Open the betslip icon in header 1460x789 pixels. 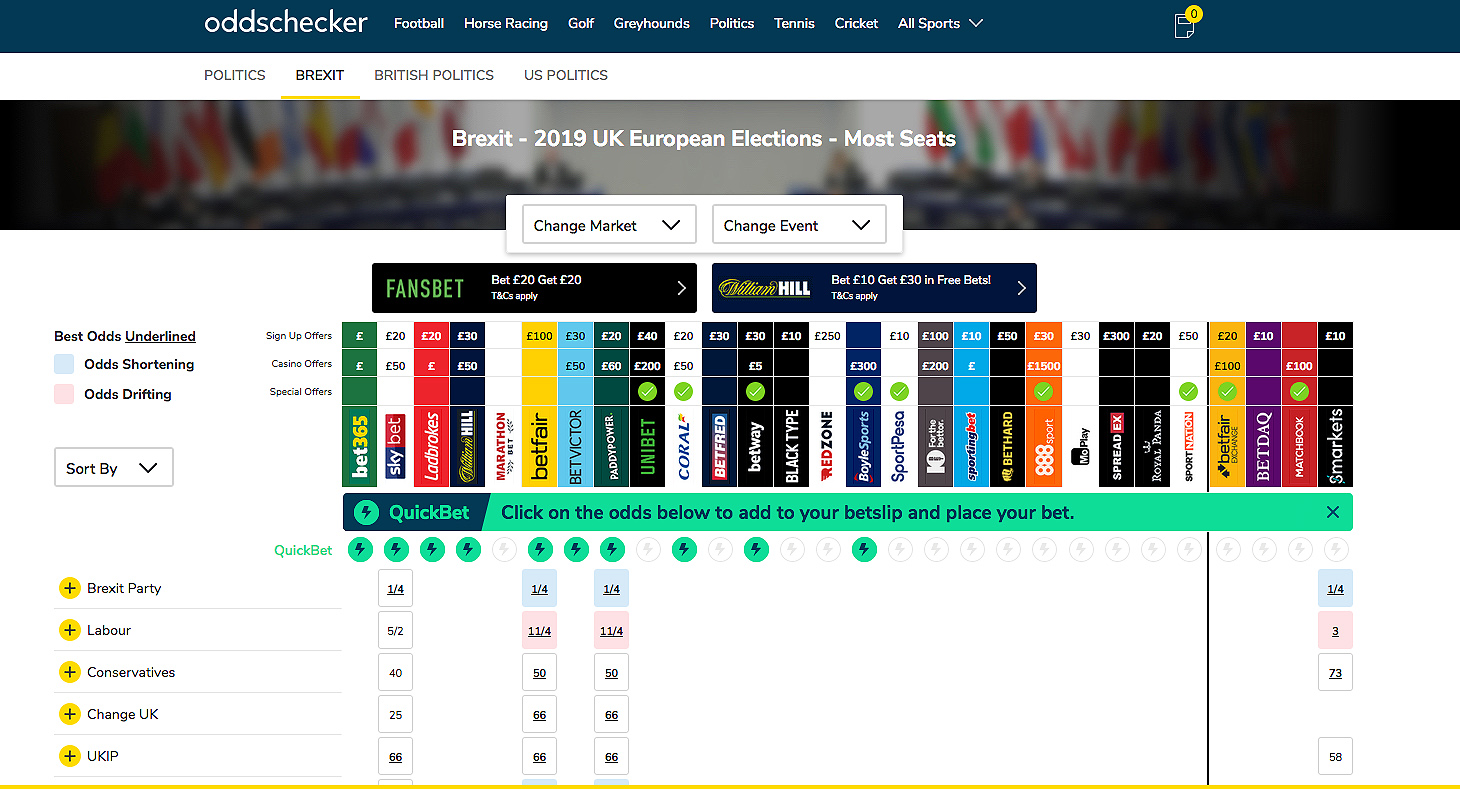click(1186, 24)
